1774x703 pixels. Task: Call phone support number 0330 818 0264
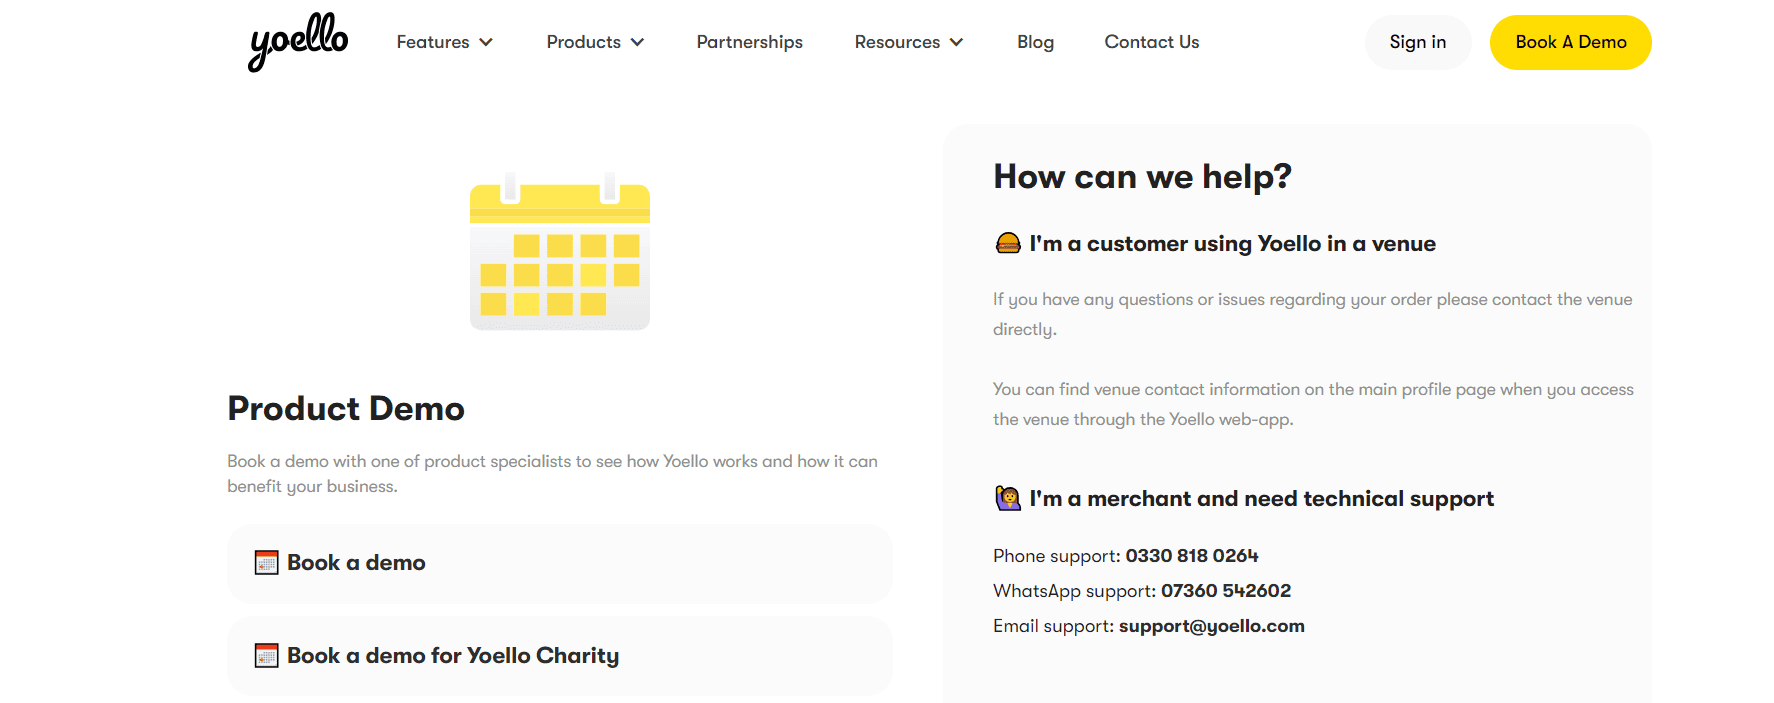tap(1191, 556)
